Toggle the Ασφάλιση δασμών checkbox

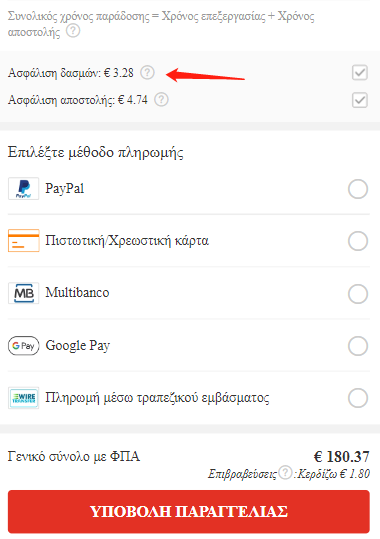point(360,73)
